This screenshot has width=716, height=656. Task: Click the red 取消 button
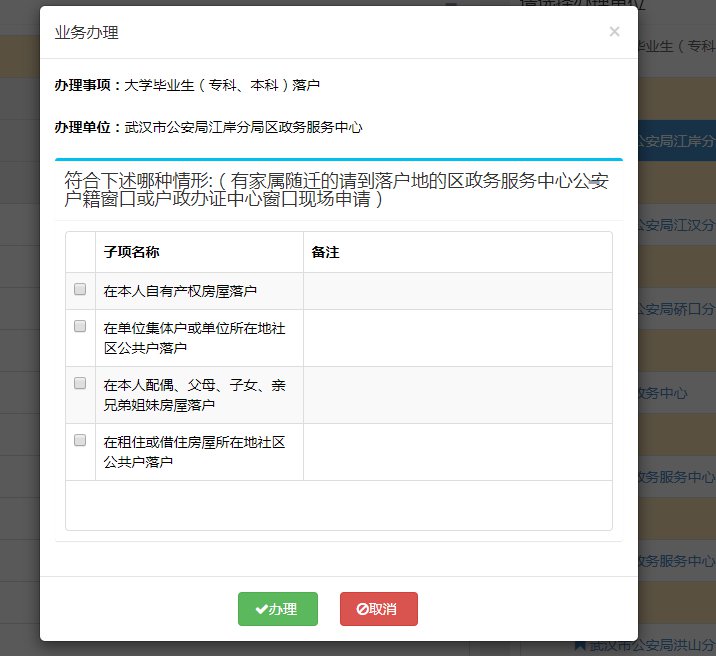(379, 609)
